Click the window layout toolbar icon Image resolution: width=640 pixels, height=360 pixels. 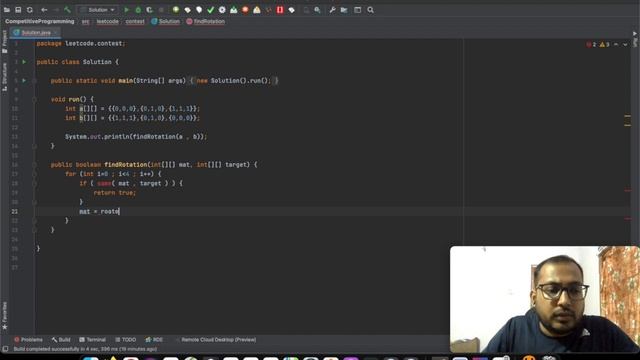point(358,10)
